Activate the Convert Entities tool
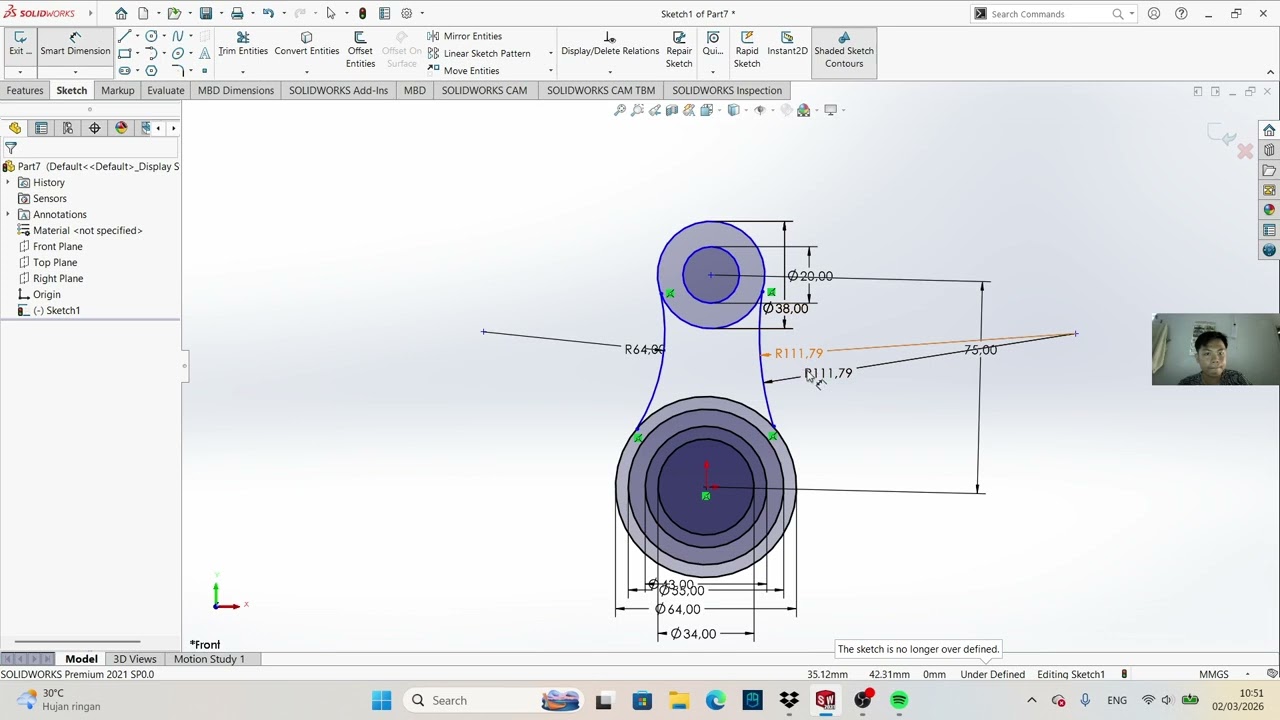Viewport: 1280px width, 720px height. 306,44
